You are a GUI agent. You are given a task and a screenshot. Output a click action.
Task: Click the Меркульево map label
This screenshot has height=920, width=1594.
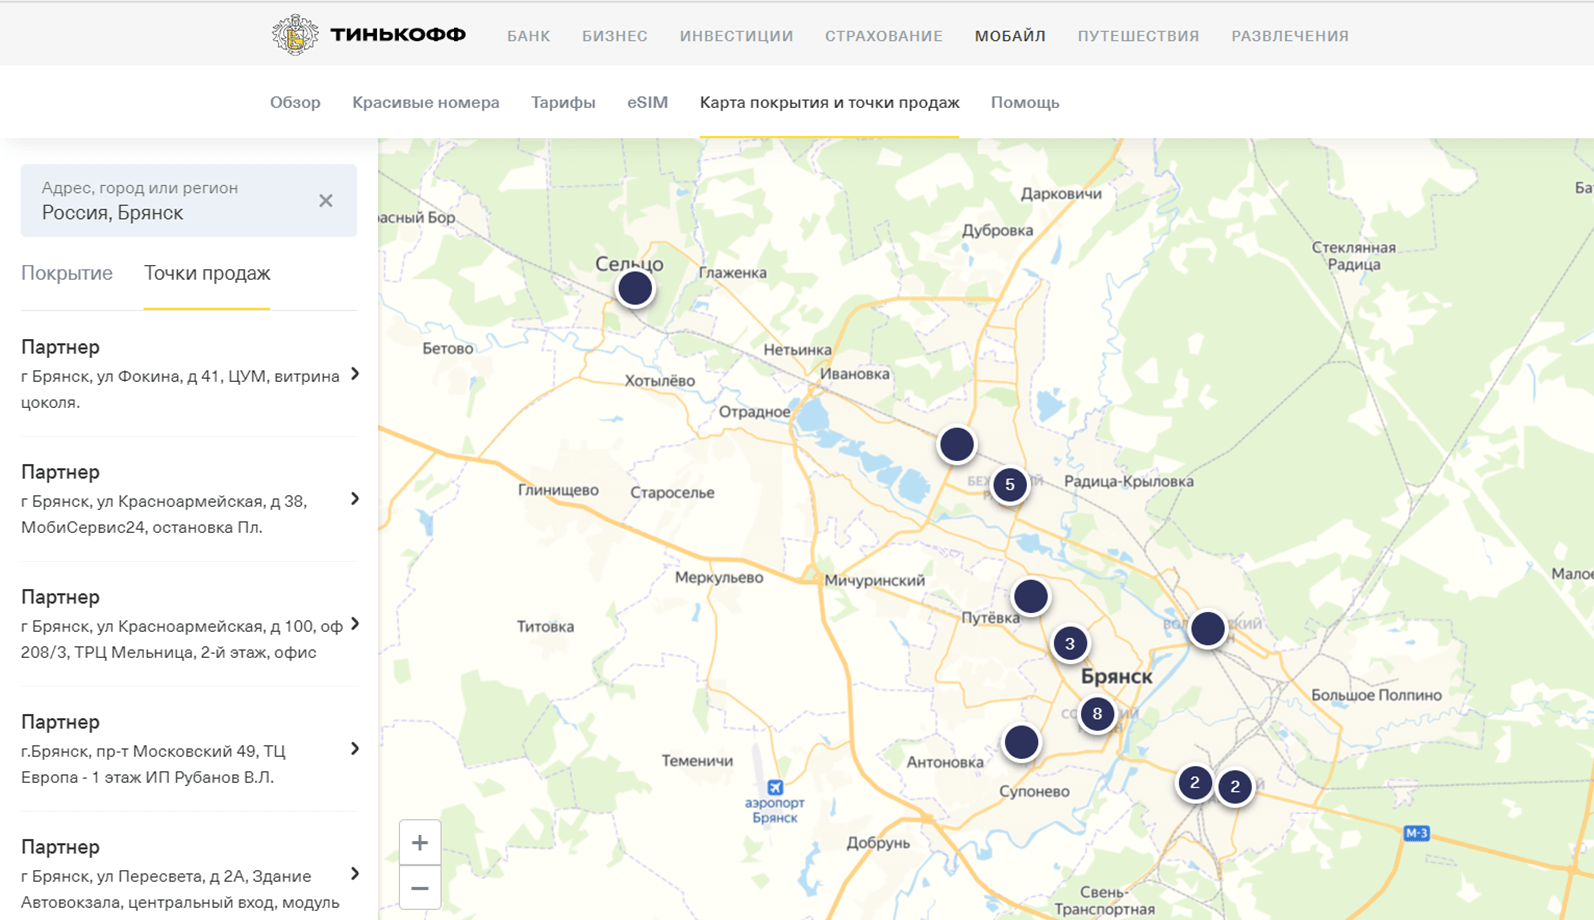719,577
